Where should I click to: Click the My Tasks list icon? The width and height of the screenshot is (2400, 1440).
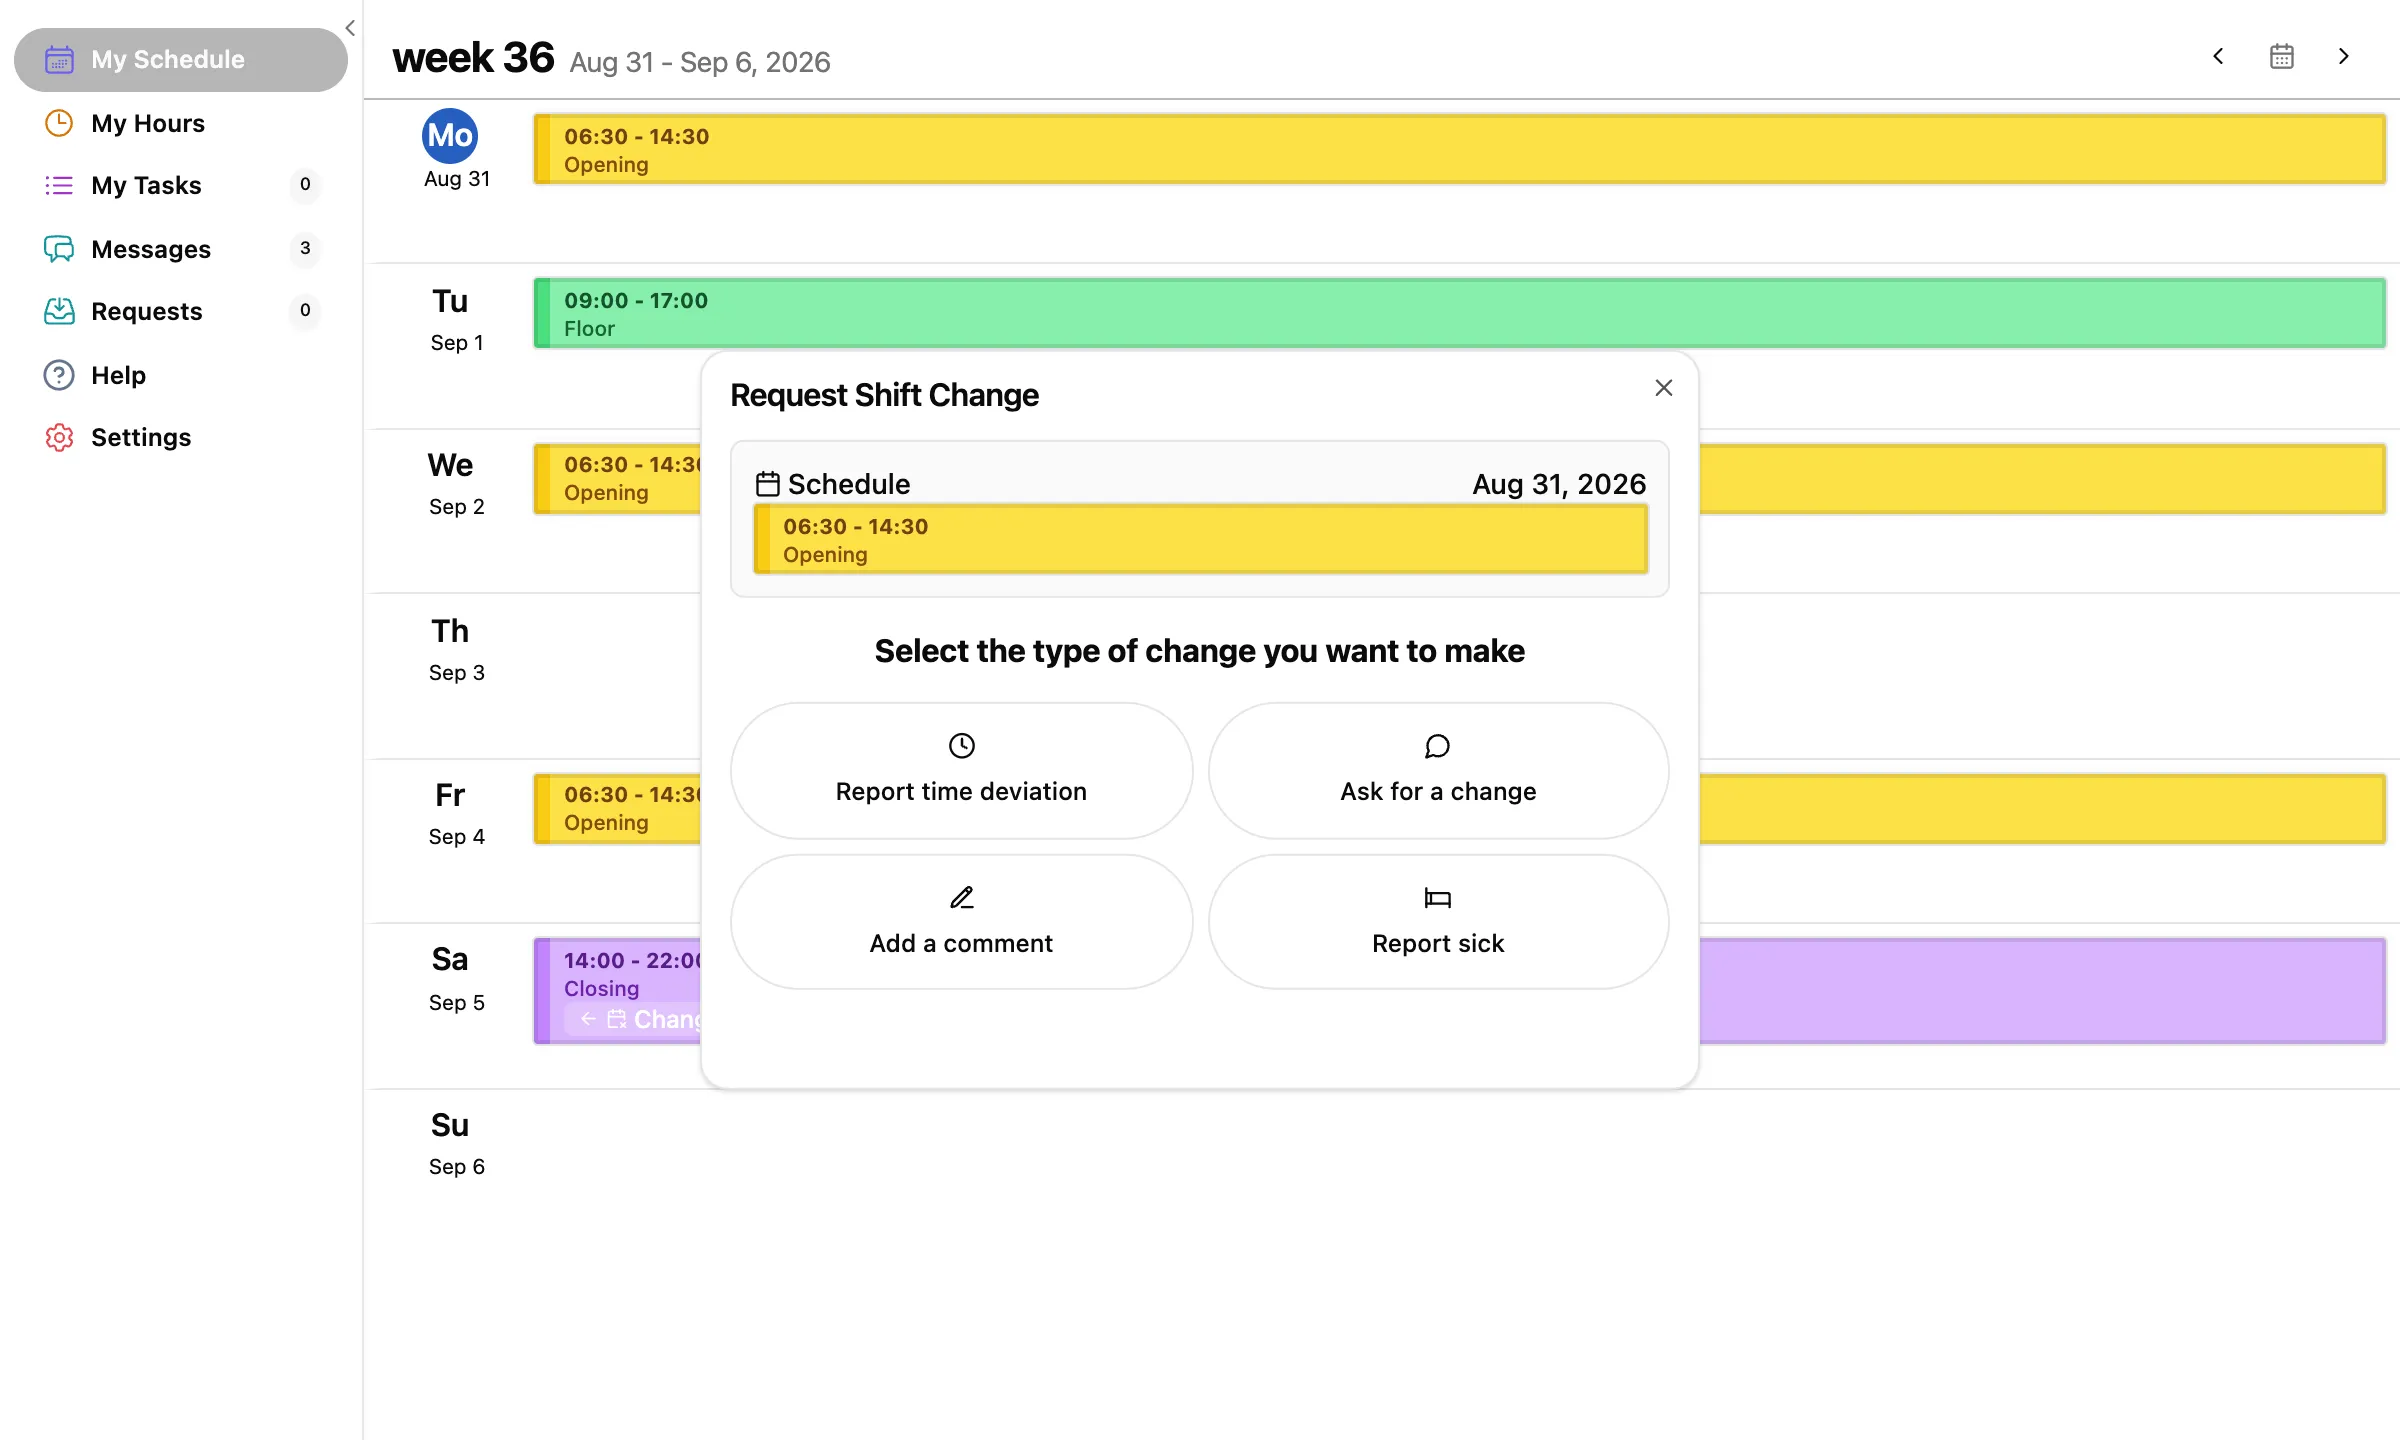[59, 185]
